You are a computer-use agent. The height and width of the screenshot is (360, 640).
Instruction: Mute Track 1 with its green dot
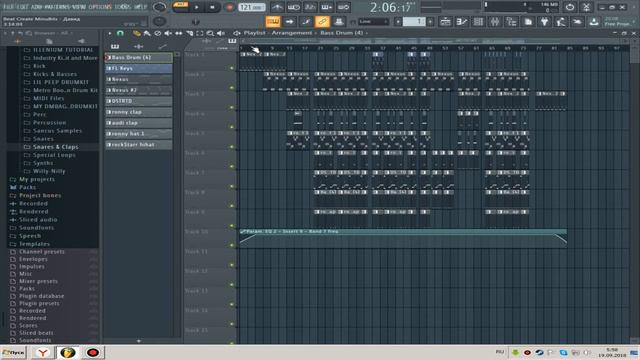click(232, 68)
